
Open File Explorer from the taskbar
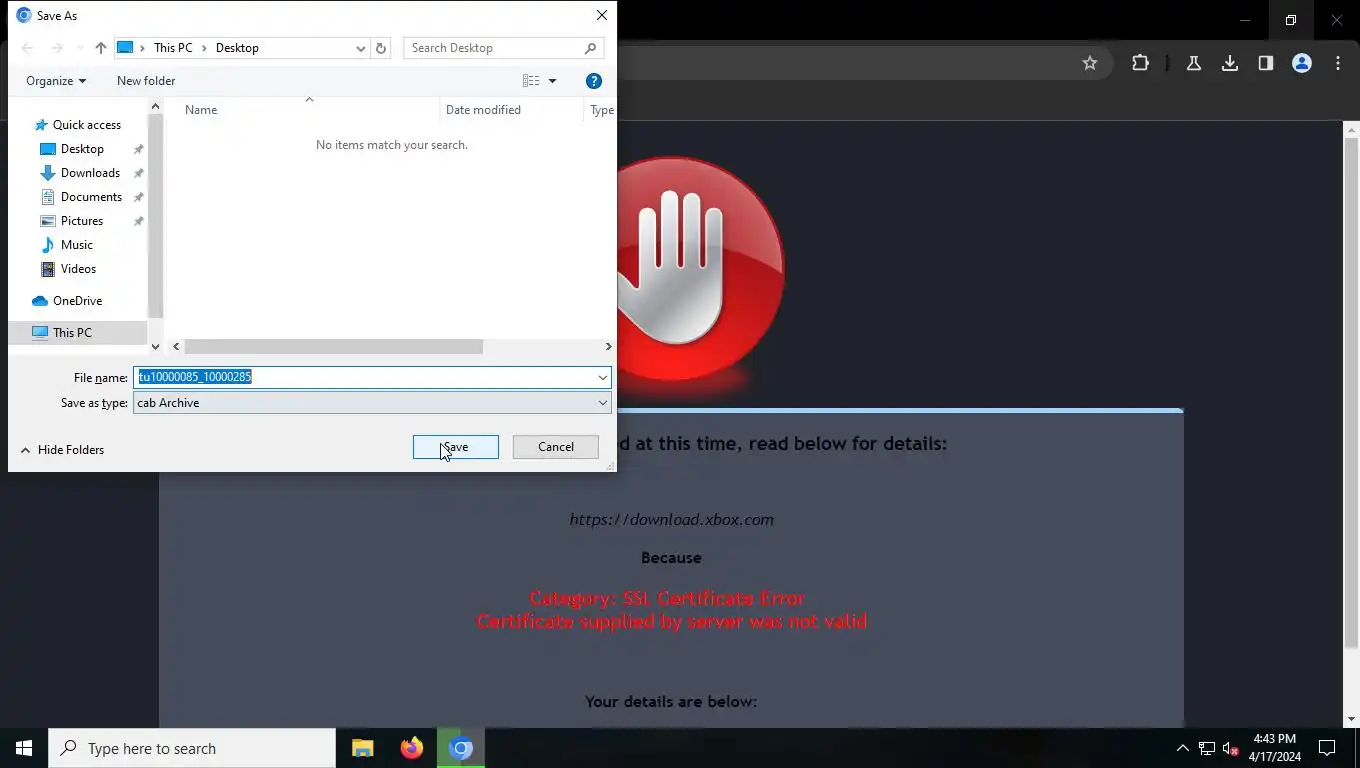point(362,748)
